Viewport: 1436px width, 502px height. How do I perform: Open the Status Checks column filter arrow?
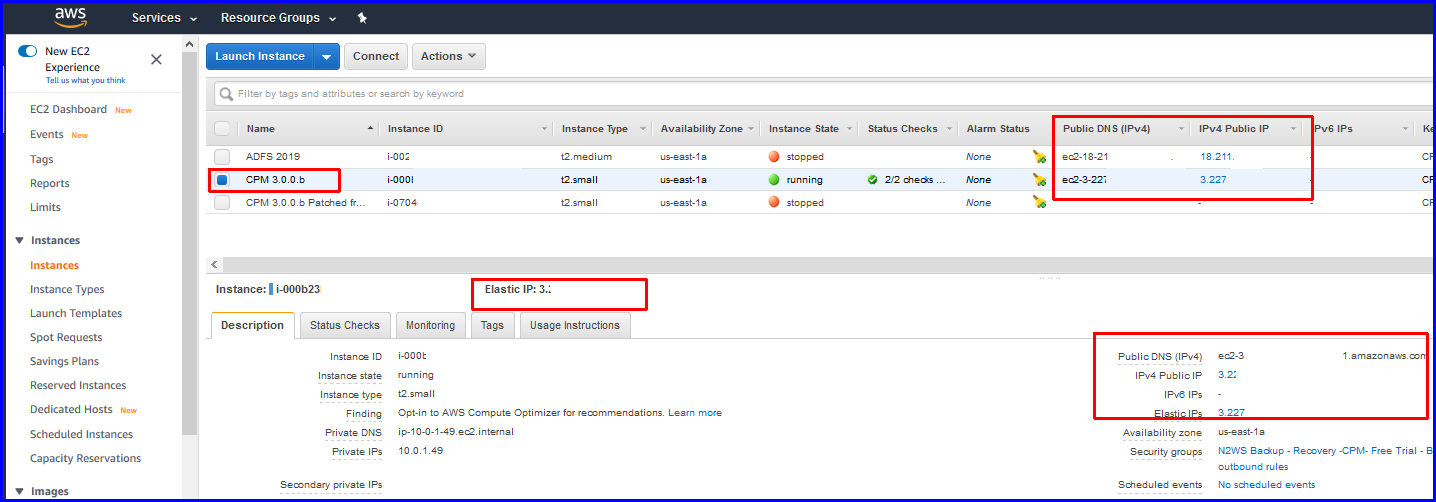coord(947,129)
